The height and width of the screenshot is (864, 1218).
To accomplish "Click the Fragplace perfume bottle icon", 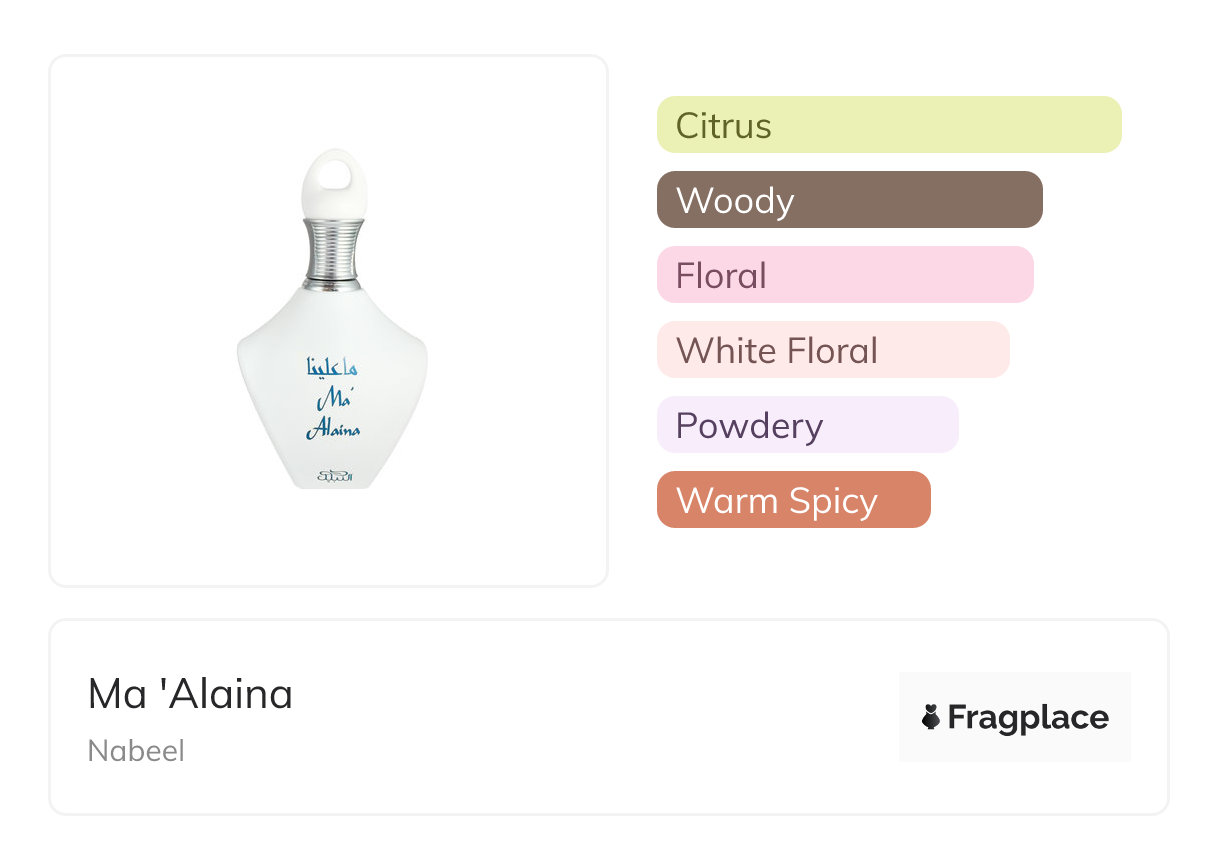I will click(931, 717).
